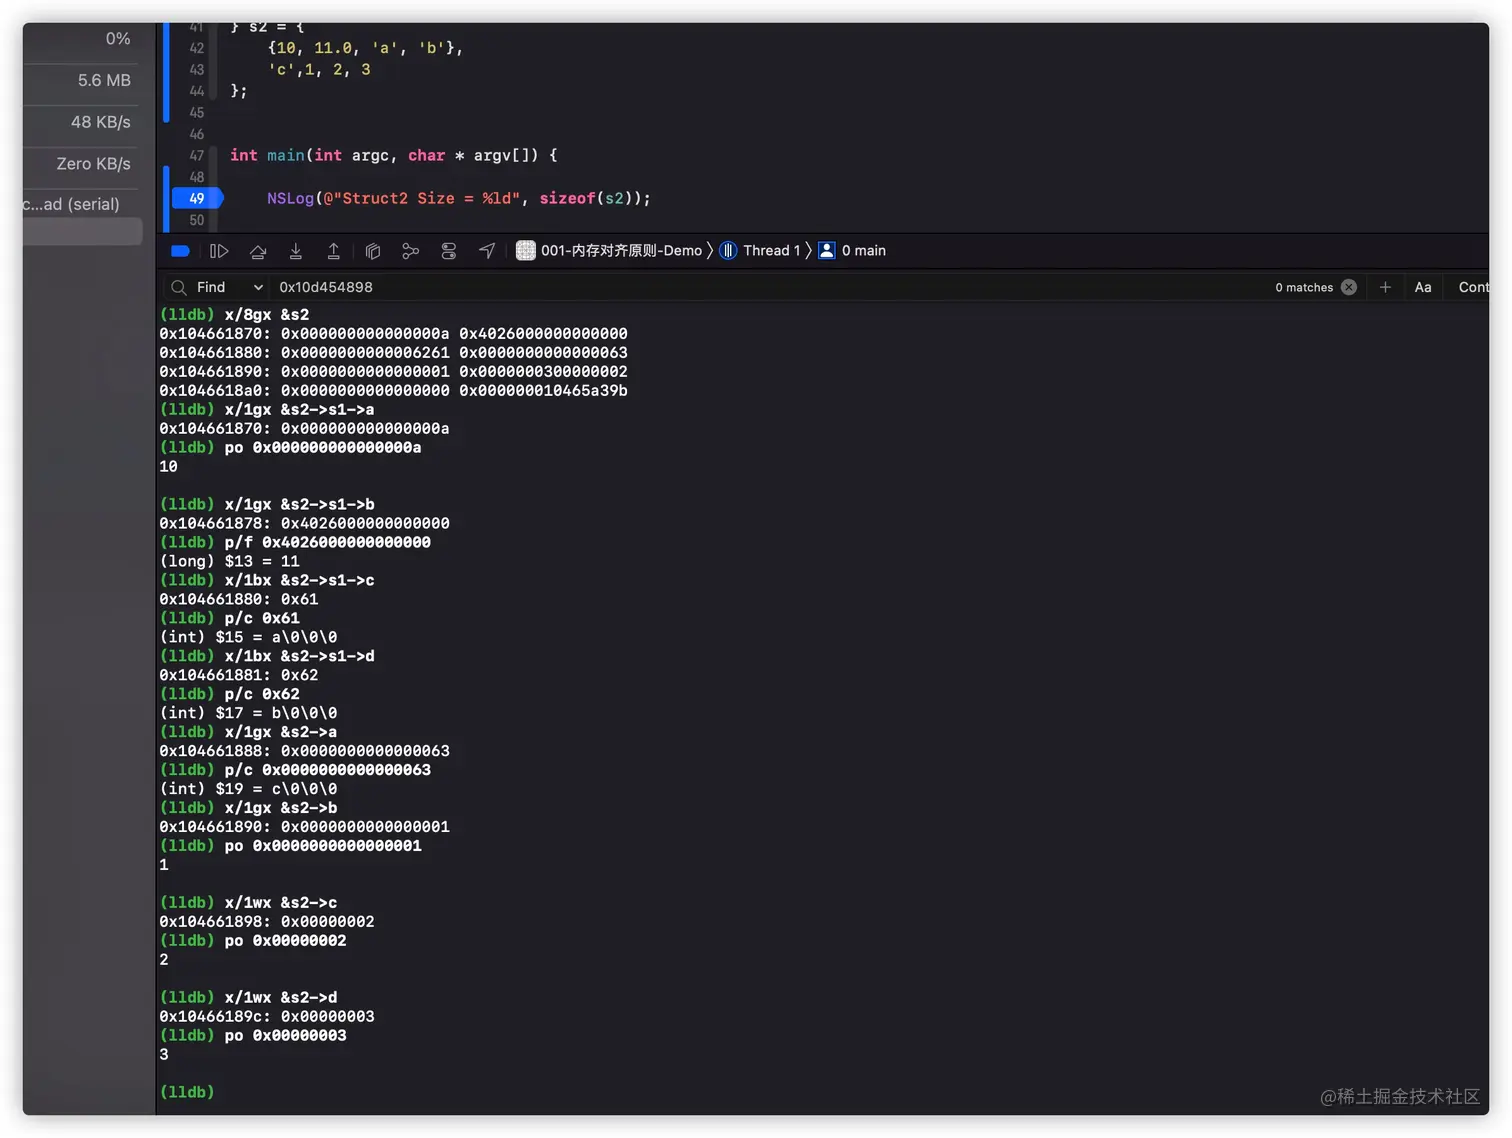Click the (int) $15 = a\0\0\0 output
The height and width of the screenshot is (1138, 1512).
click(x=248, y=638)
